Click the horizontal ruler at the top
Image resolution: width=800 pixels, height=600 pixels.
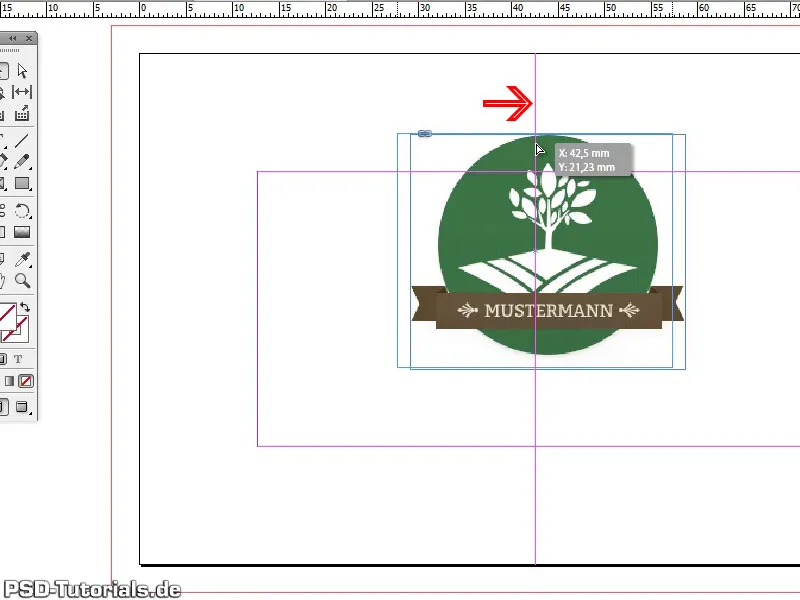(400, 9)
